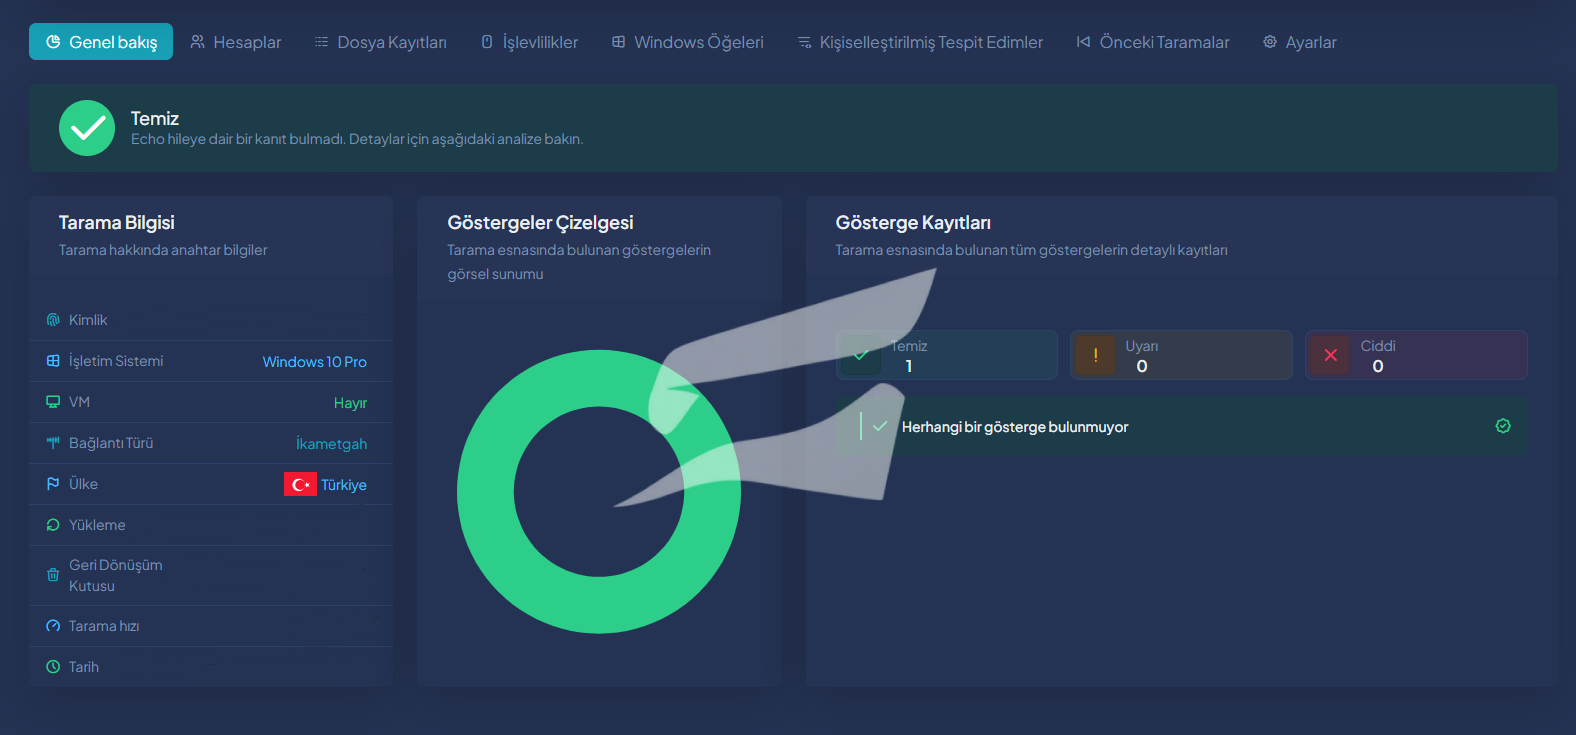Expand the Kimlik row

[x=211, y=320]
